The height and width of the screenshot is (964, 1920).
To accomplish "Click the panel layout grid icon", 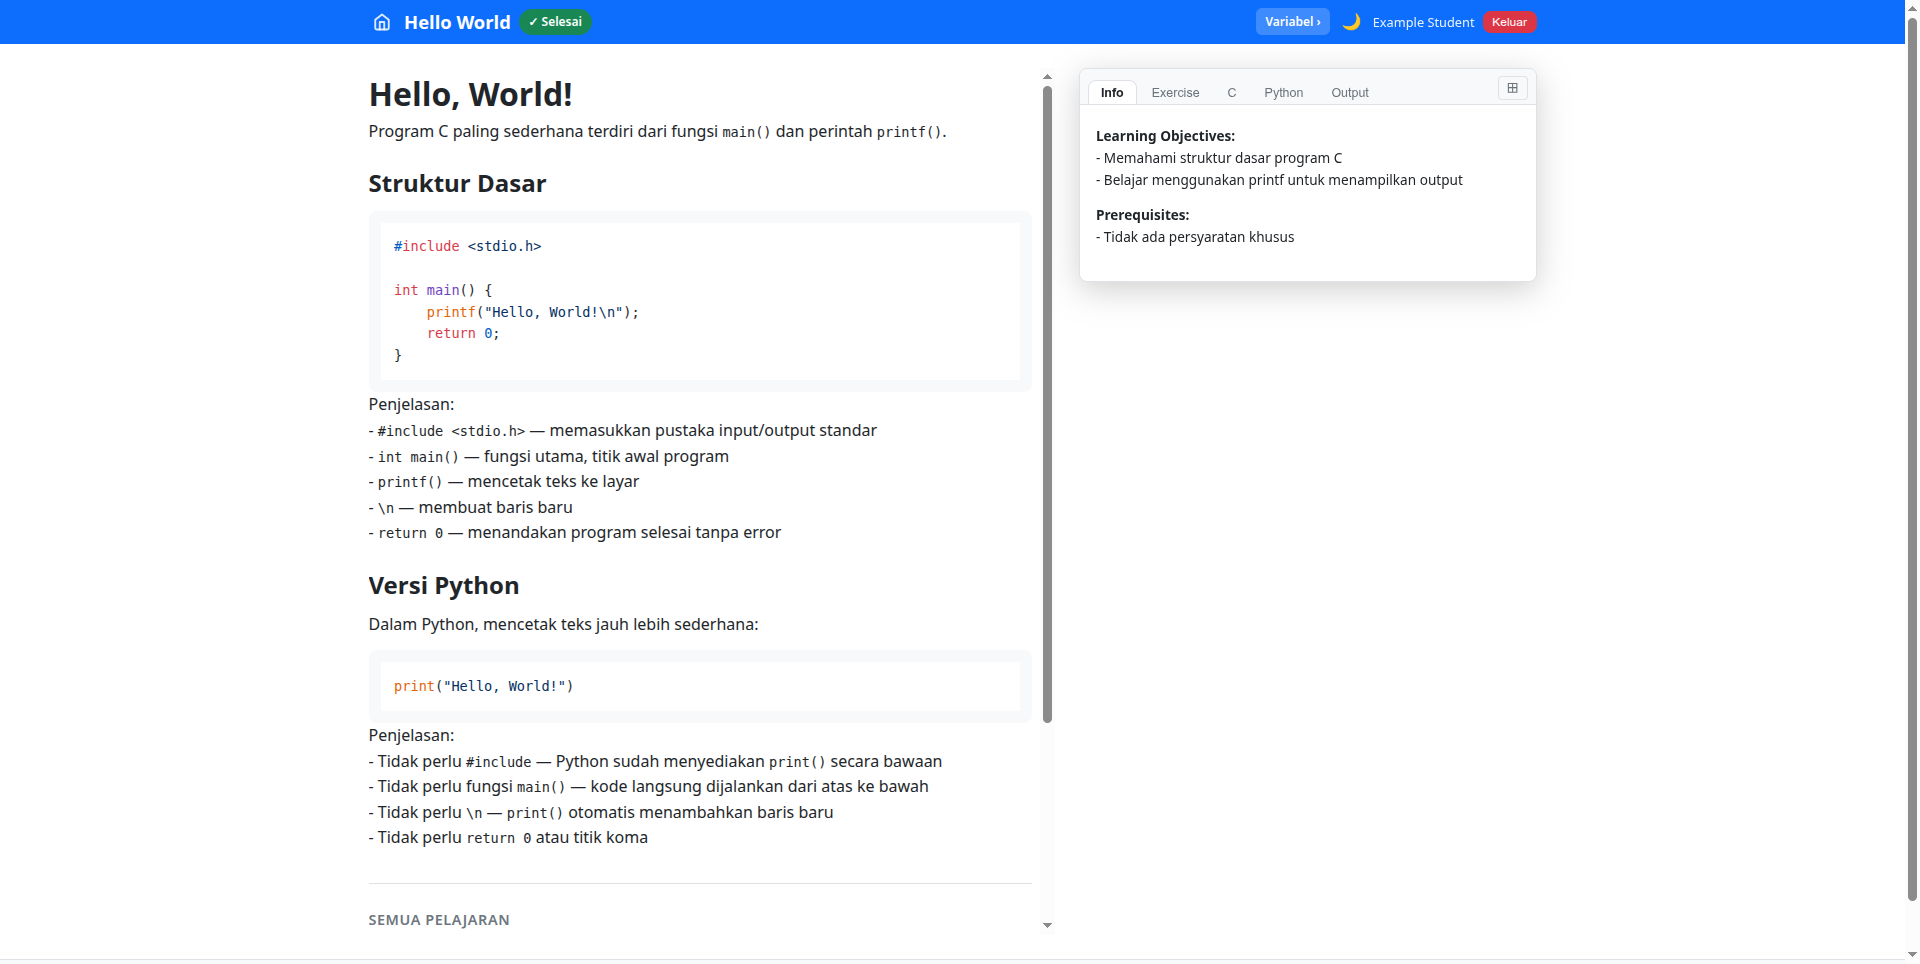I will point(1512,88).
